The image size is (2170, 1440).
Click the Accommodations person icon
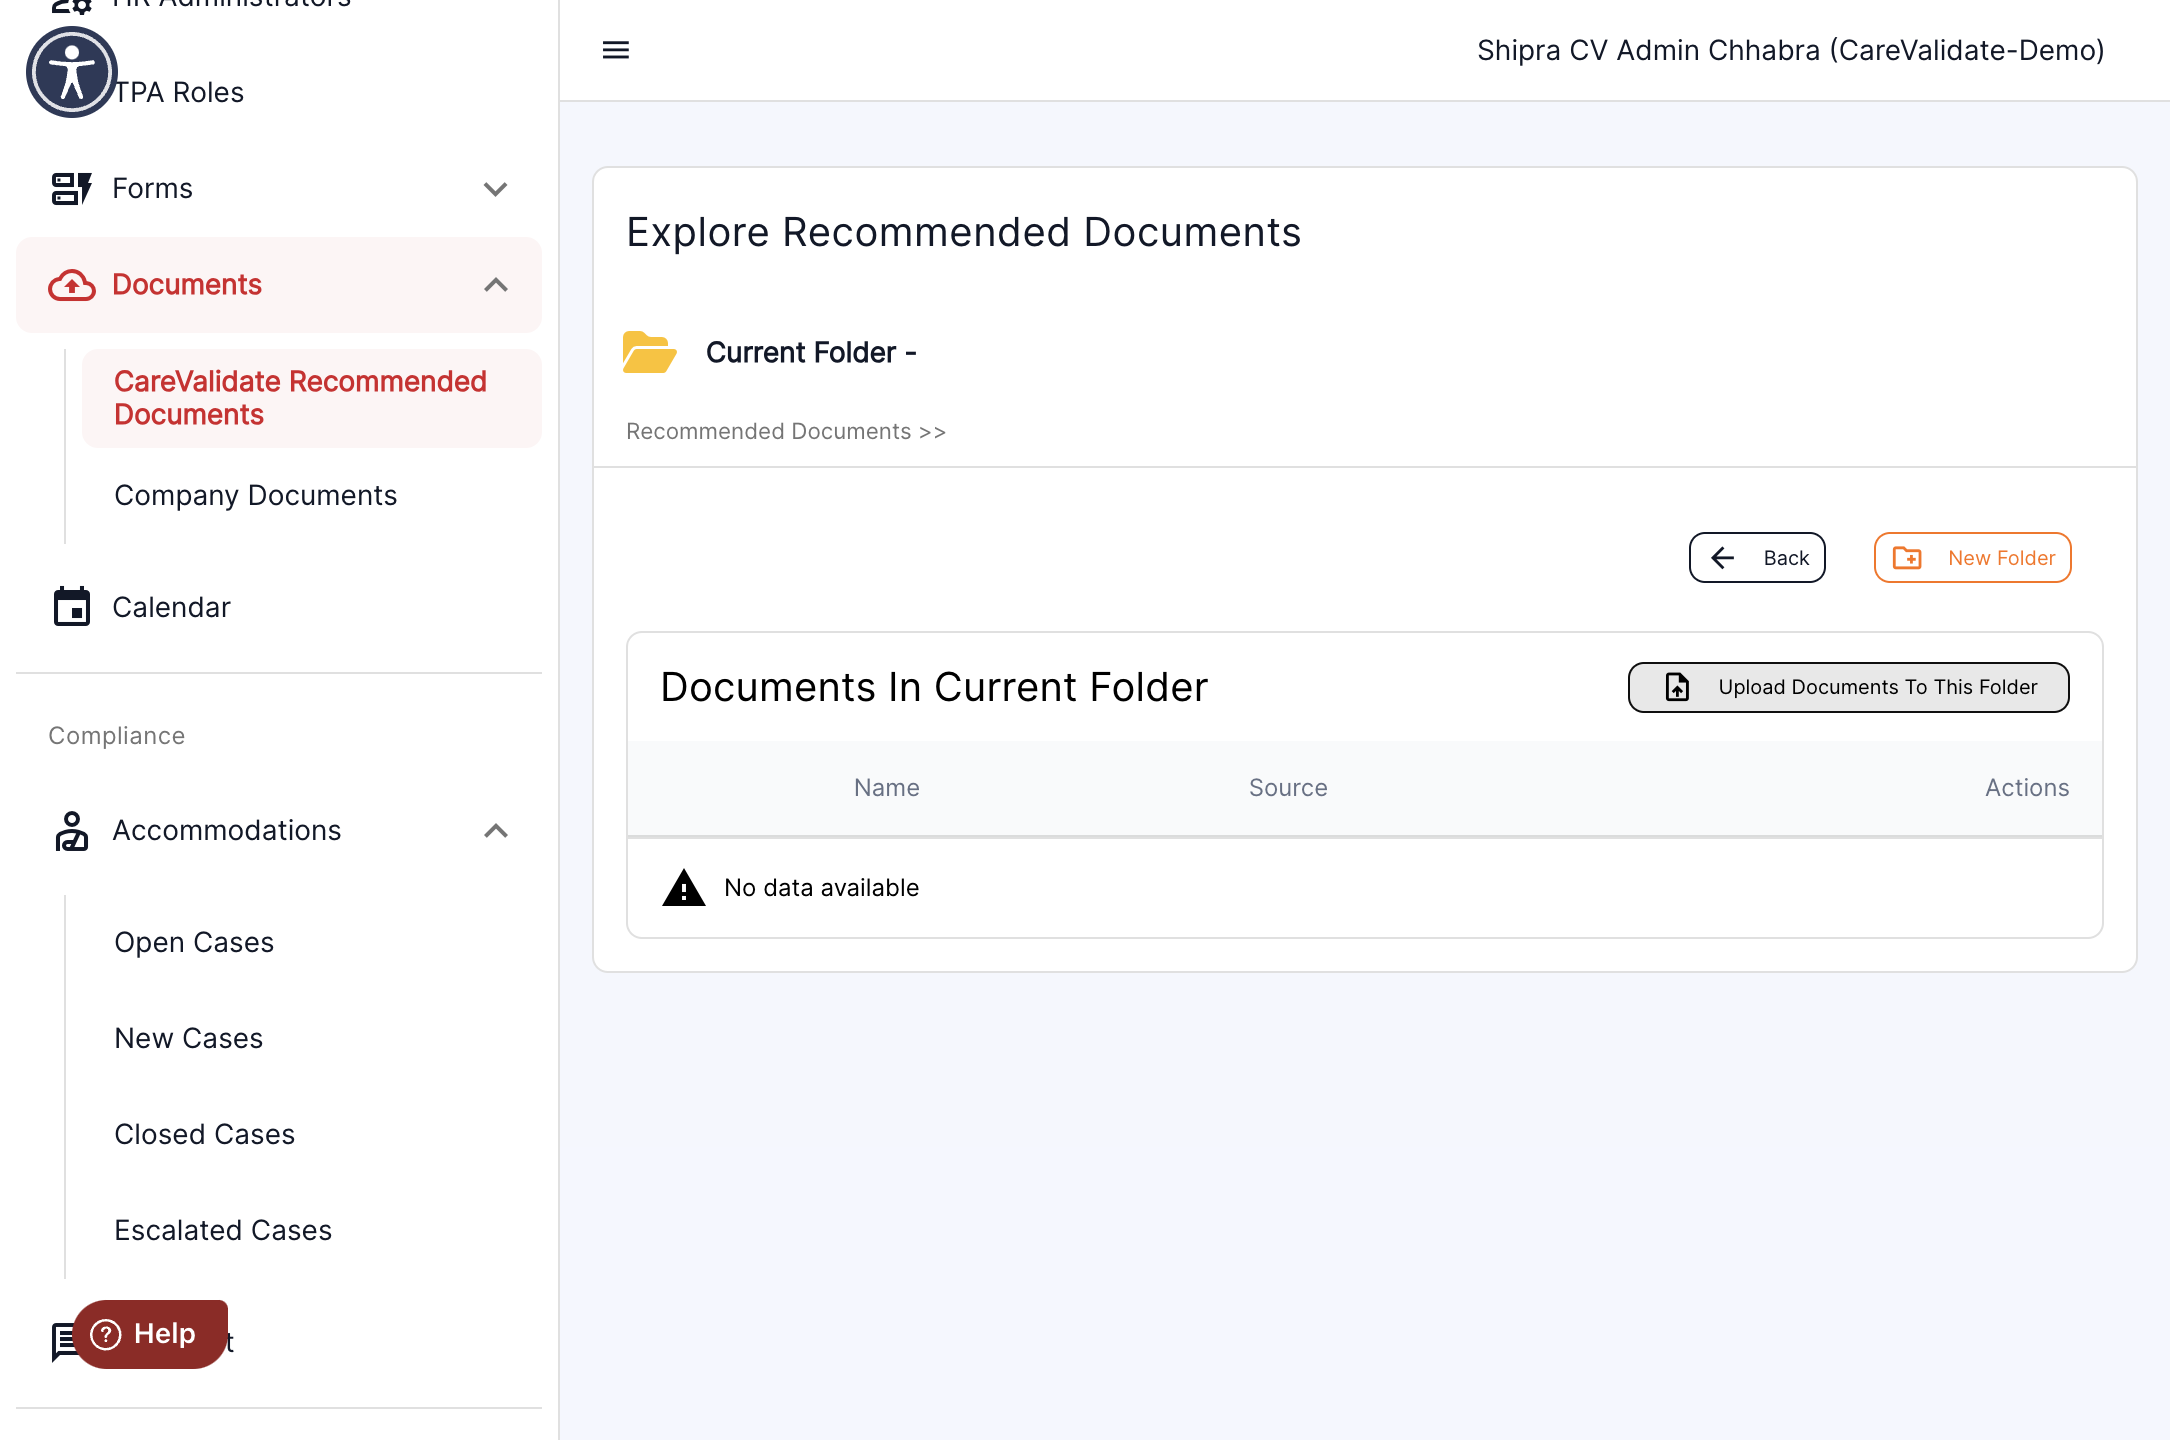tap(72, 831)
